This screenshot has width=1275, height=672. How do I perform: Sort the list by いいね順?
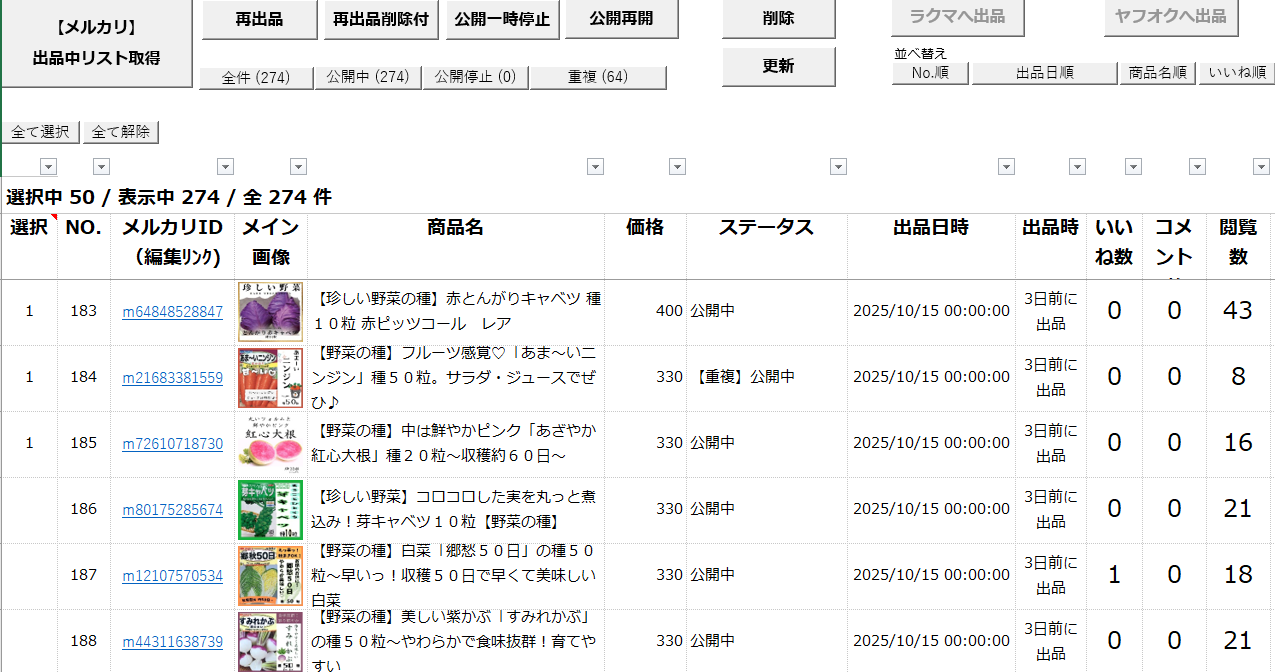(x=1236, y=73)
